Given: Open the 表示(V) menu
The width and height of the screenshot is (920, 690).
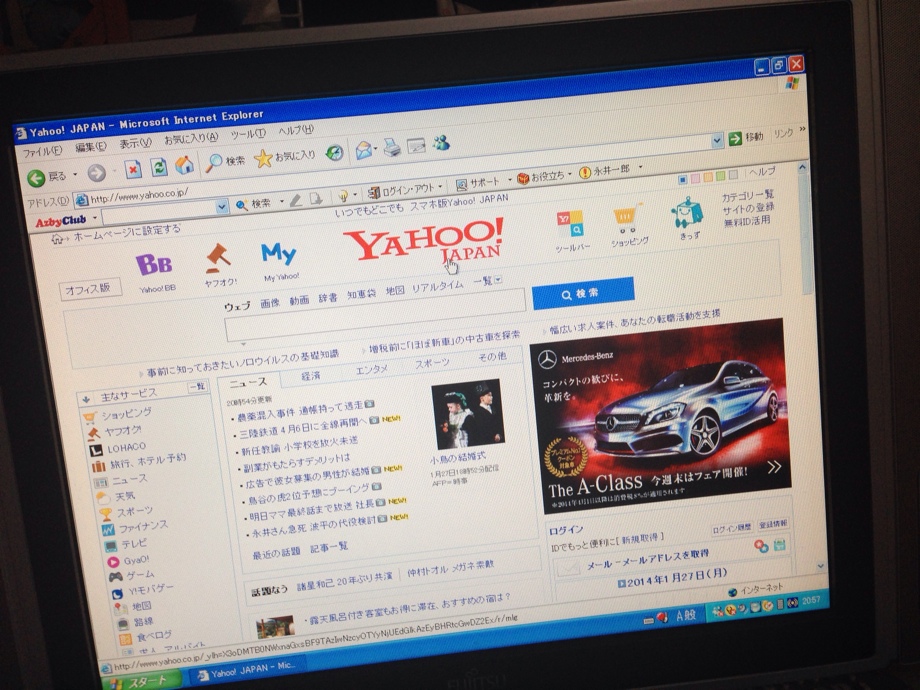Looking at the screenshot, I should (x=136, y=143).
